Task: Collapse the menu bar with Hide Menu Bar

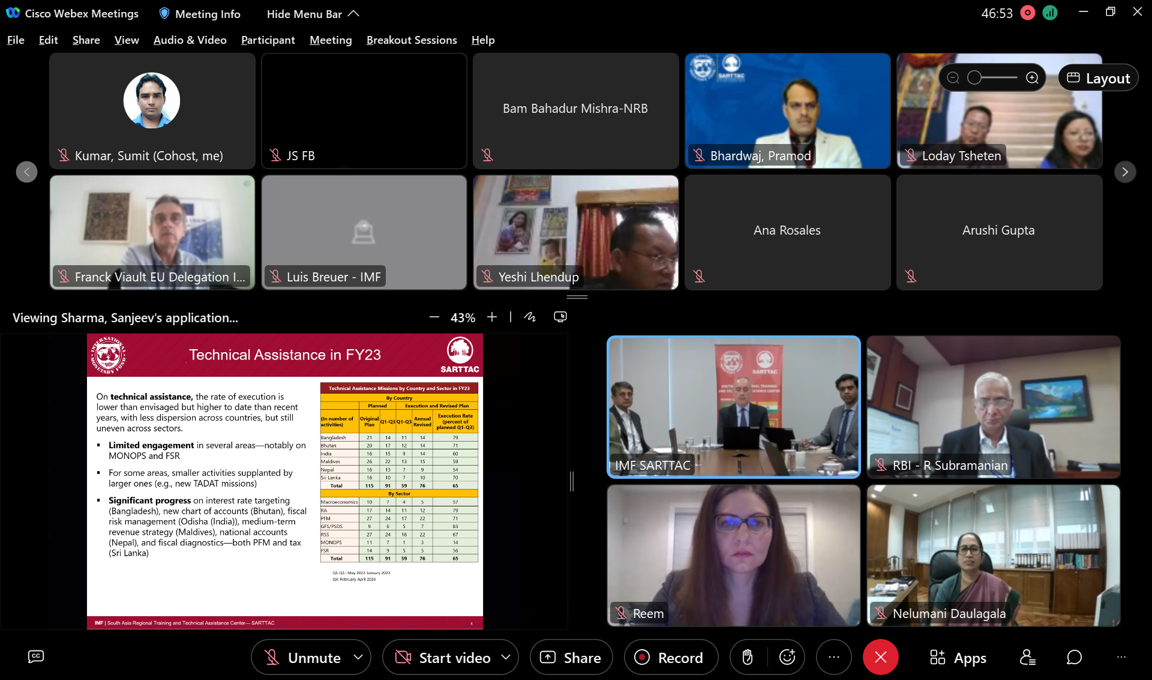Action: click(313, 14)
